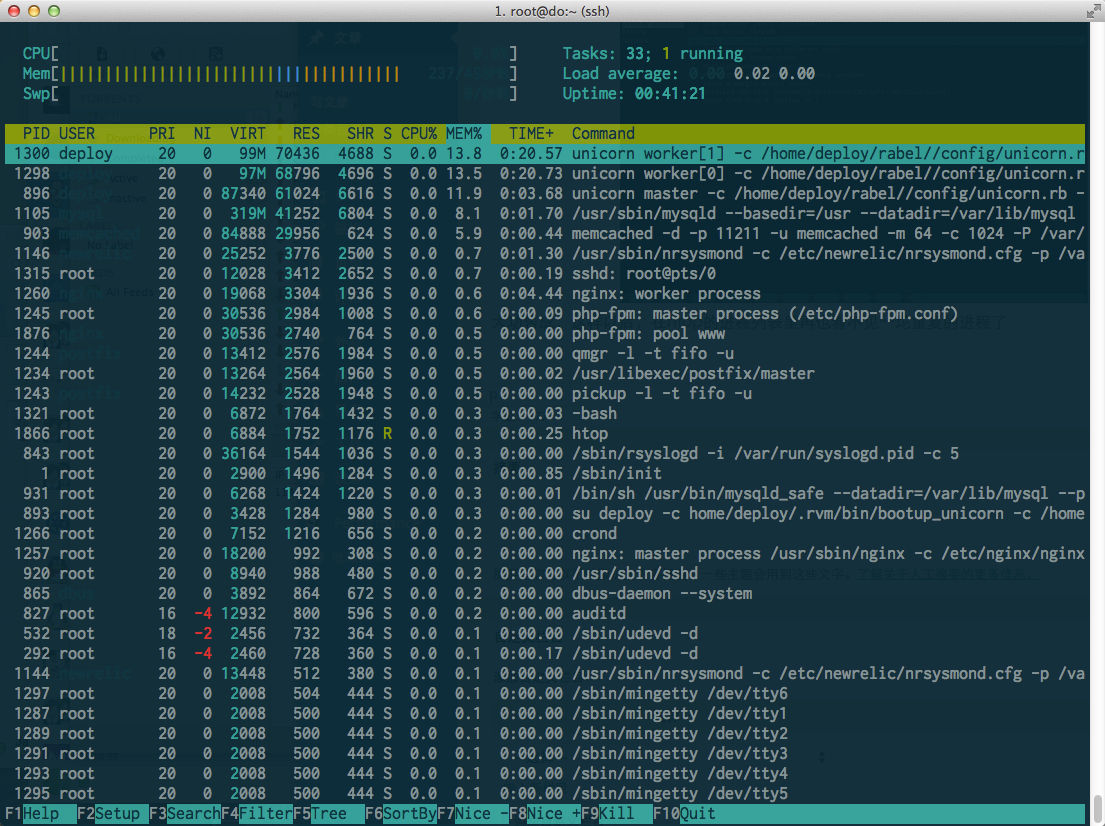
Task: Select the /usr/sbin/mysqld process row
Action: [x=545, y=213]
